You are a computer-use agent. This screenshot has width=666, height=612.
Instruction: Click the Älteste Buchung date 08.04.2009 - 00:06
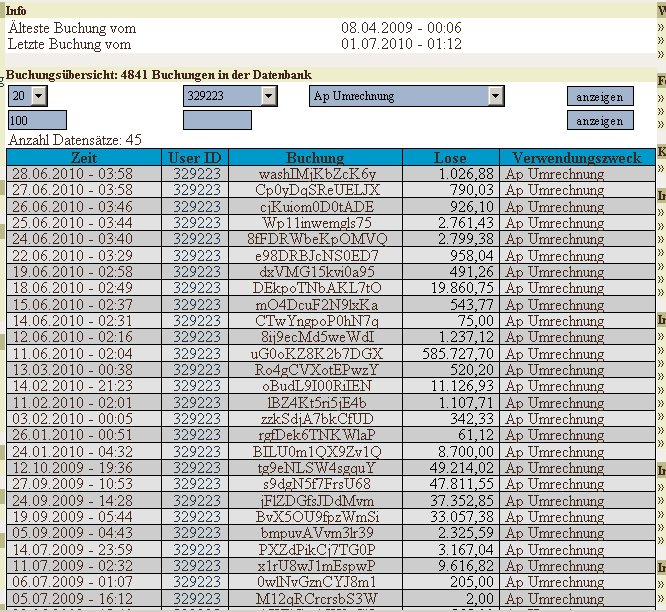[401, 28]
